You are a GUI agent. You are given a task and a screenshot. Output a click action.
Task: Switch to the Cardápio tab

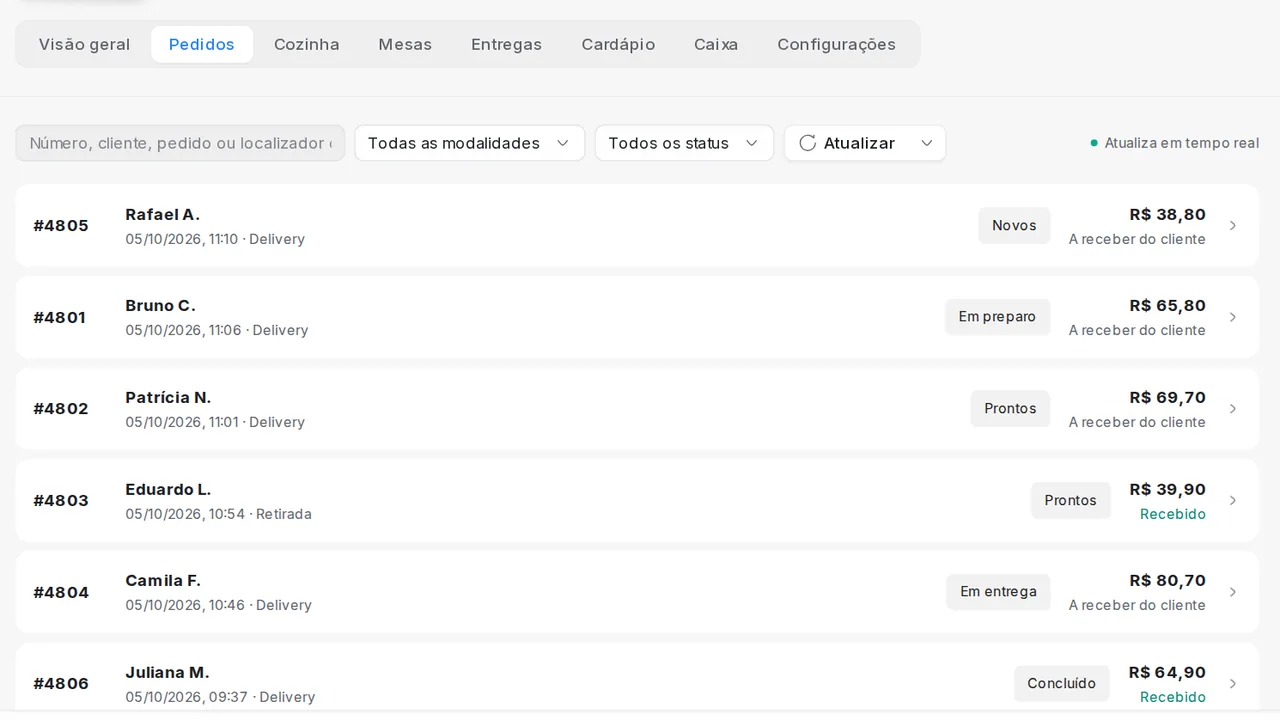(618, 44)
